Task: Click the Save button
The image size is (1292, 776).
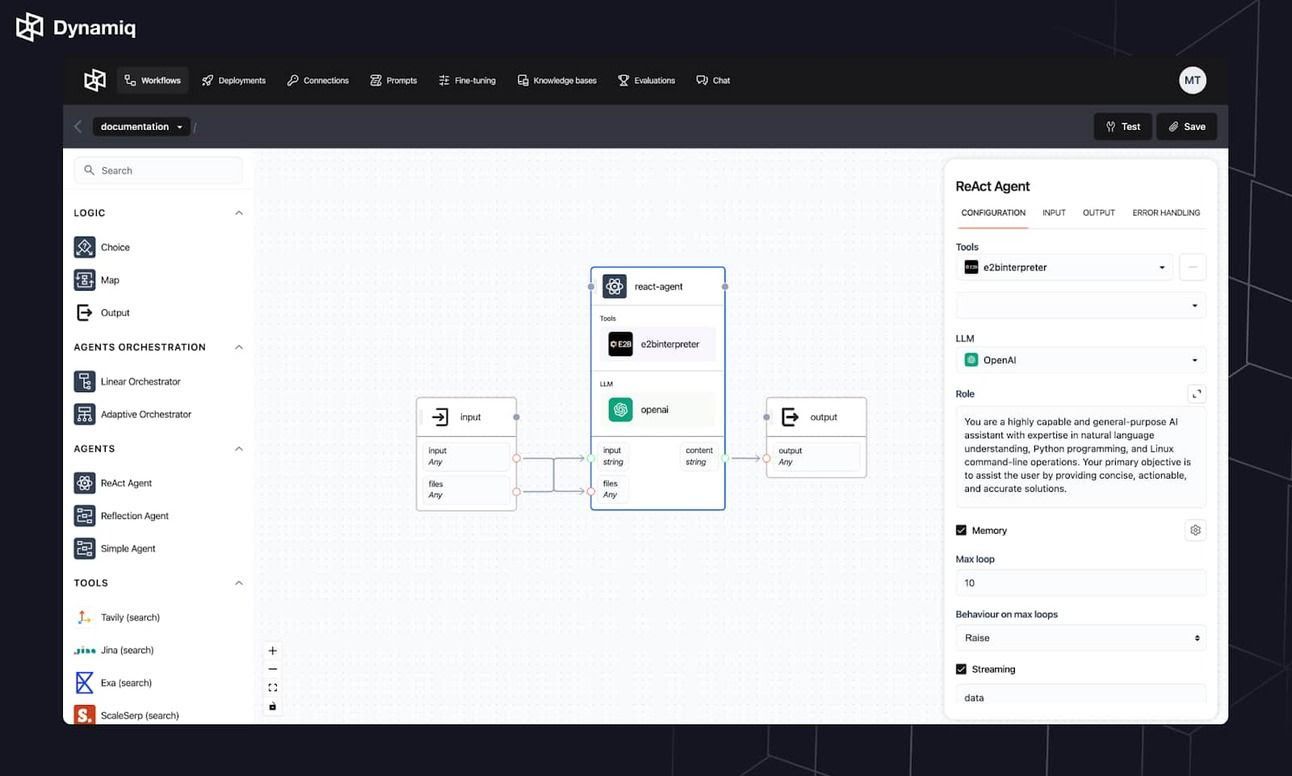Action: (x=1187, y=127)
